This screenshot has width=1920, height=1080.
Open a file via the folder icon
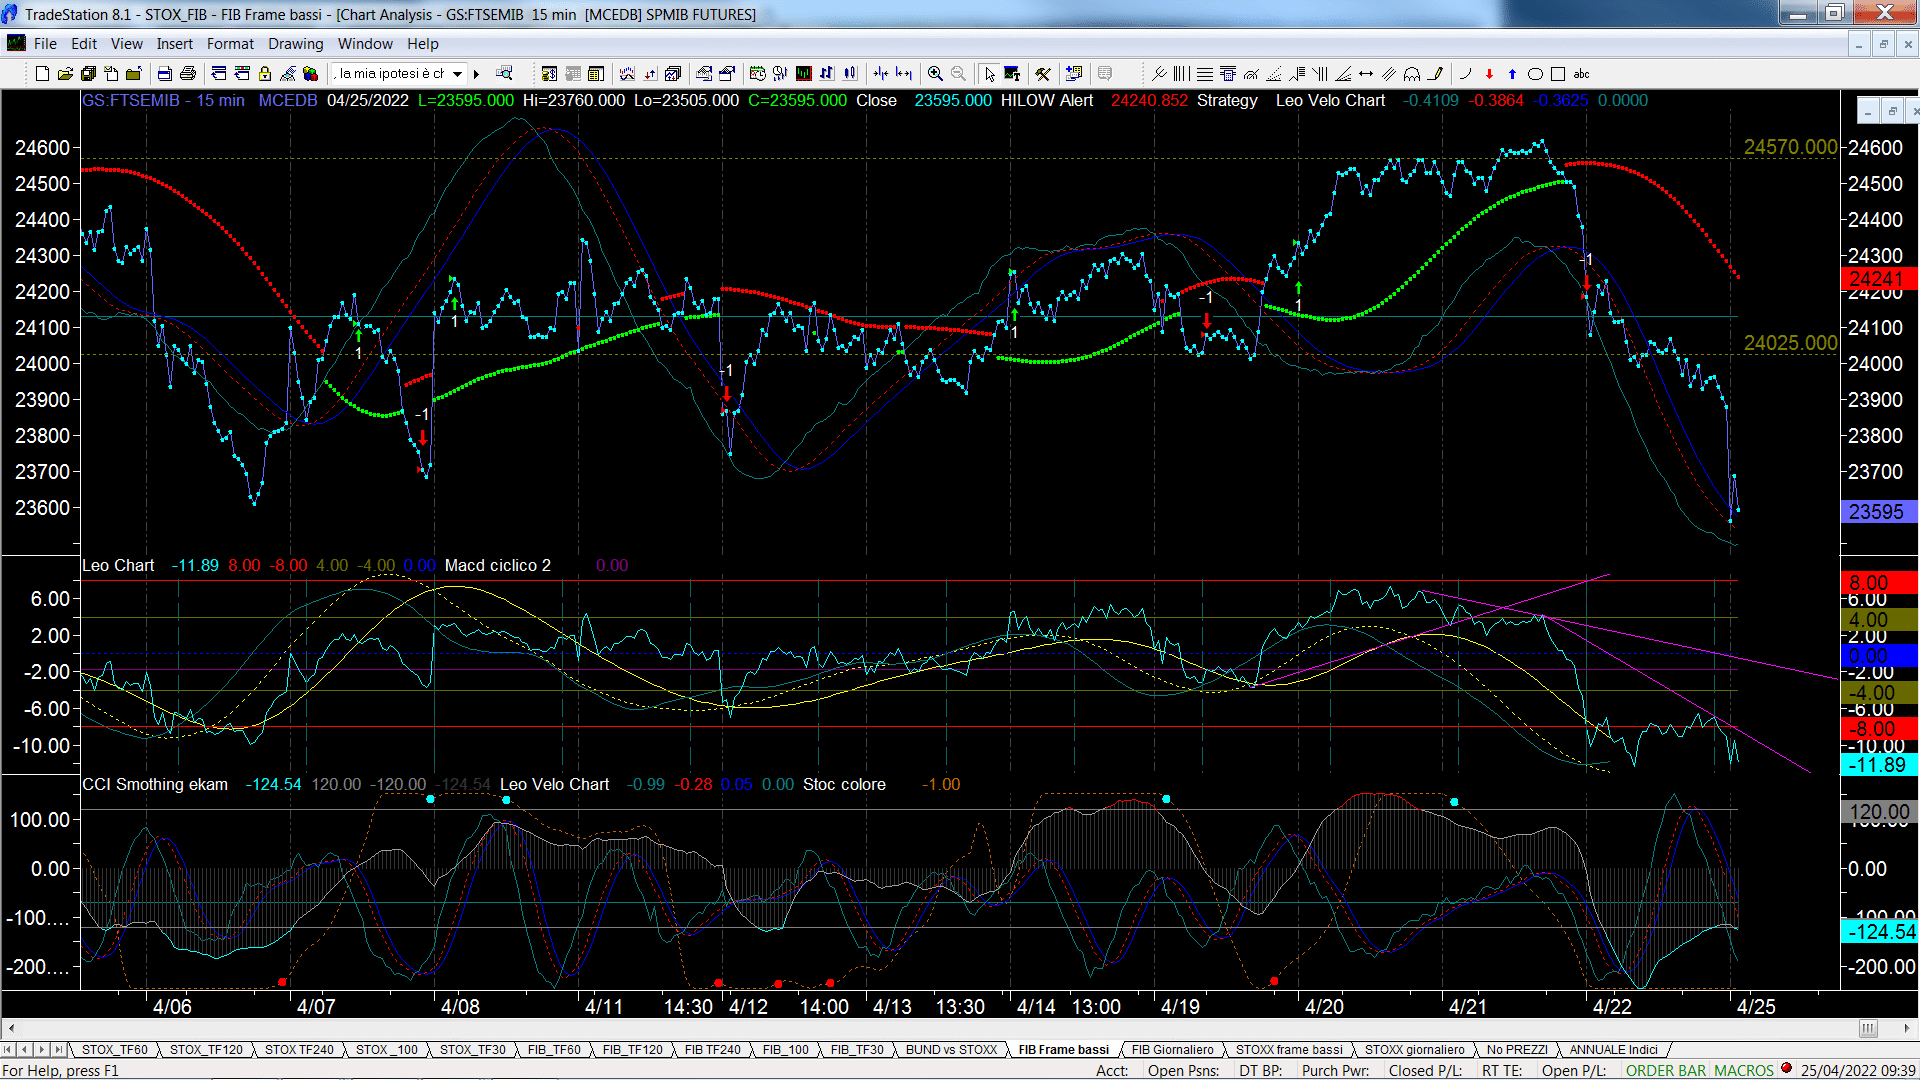point(65,74)
